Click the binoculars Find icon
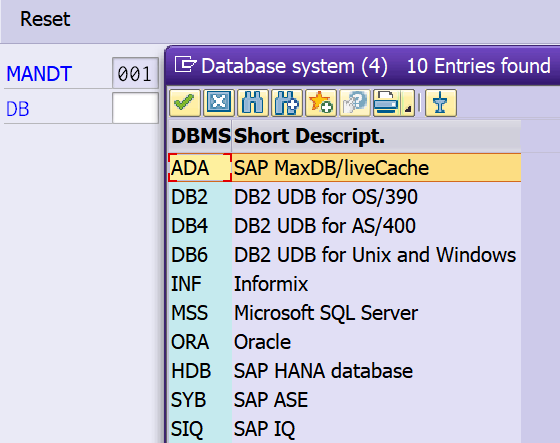The width and height of the screenshot is (560, 443). (252, 103)
